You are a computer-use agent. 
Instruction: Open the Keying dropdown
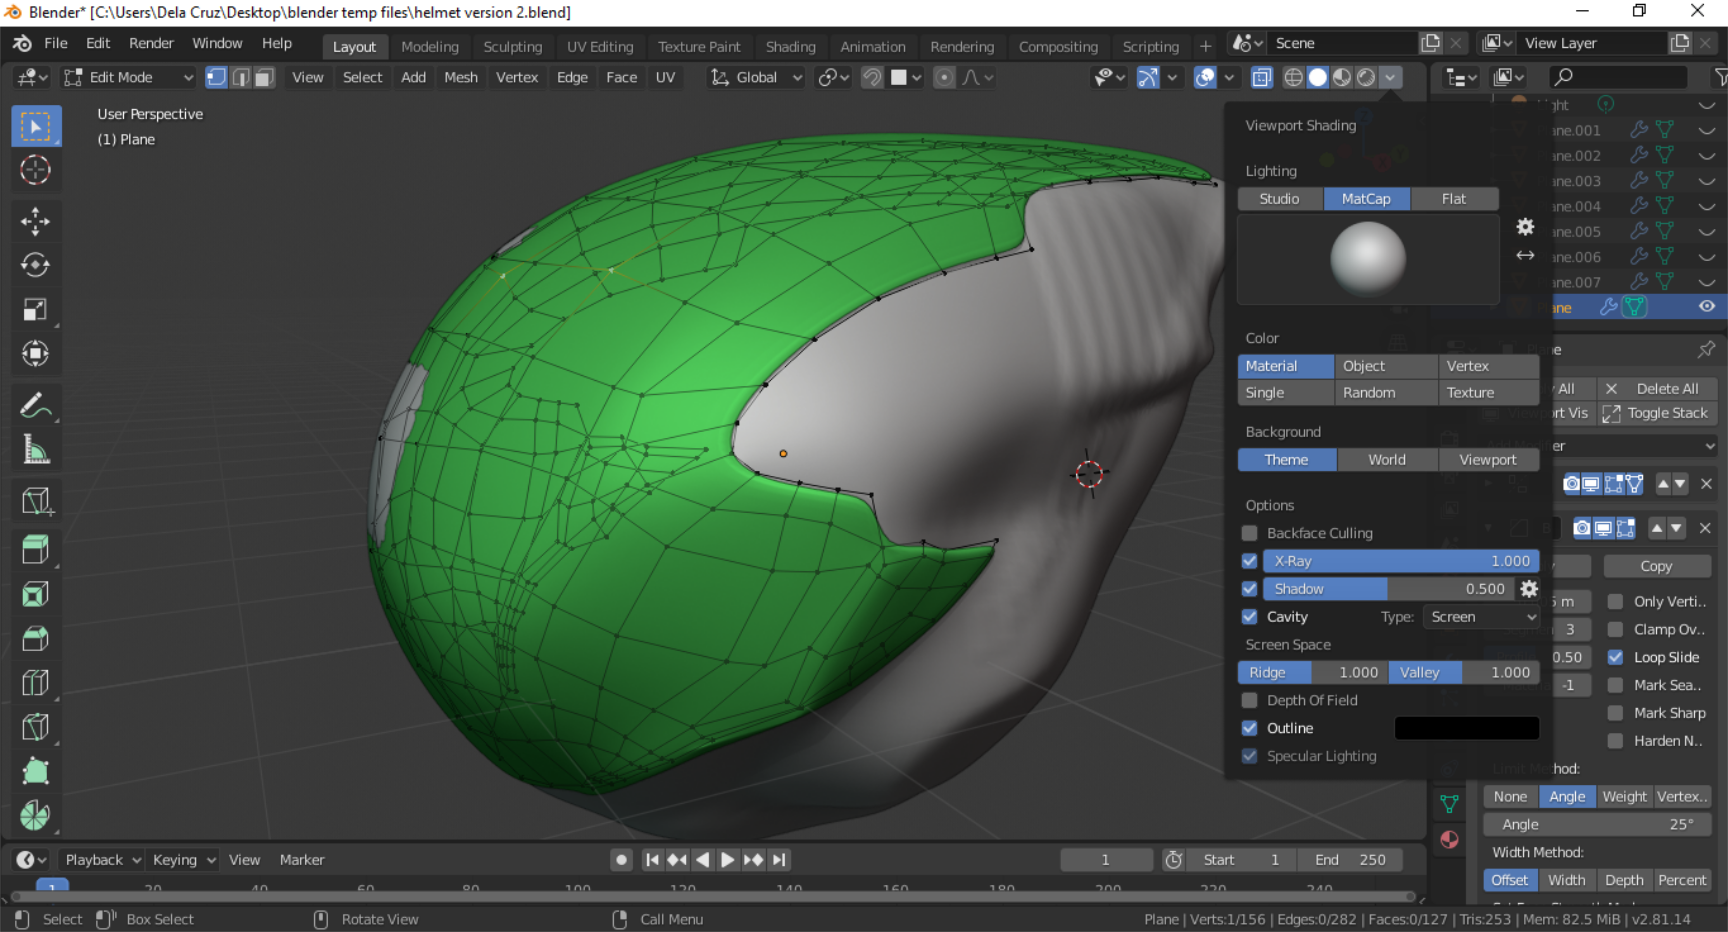184,860
